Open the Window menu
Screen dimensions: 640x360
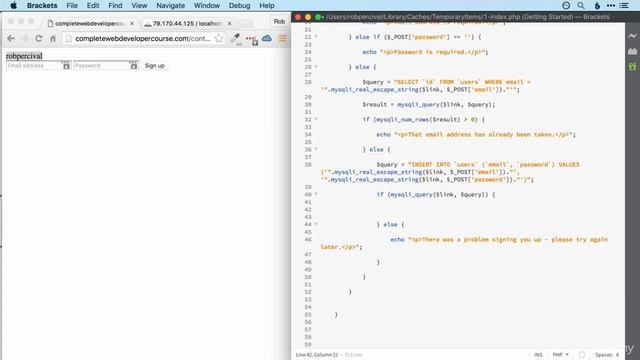point(207,5)
